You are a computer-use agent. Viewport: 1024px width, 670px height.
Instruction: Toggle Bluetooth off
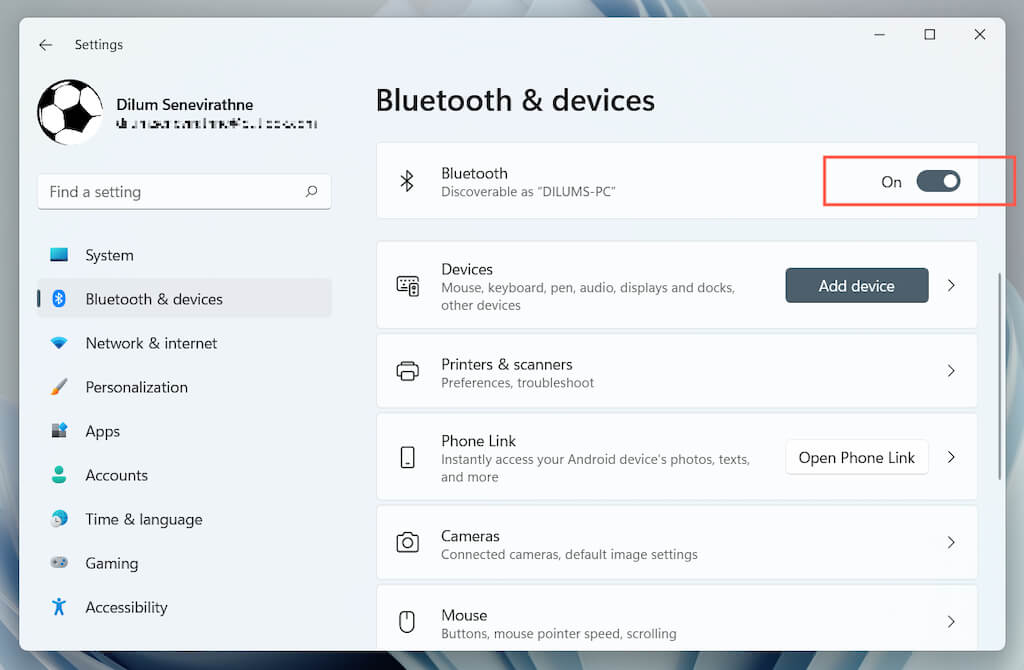938,181
